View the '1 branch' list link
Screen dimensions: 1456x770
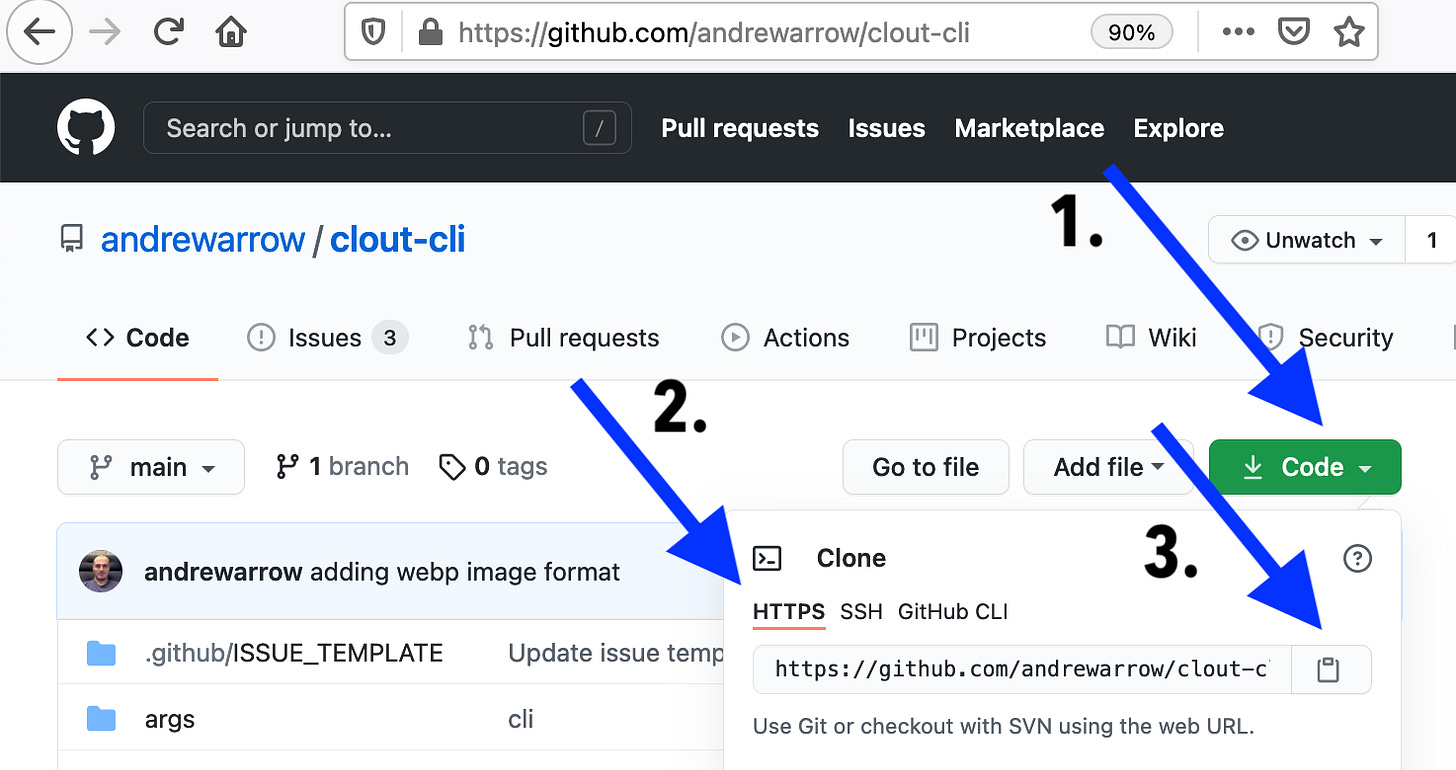(342, 467)
